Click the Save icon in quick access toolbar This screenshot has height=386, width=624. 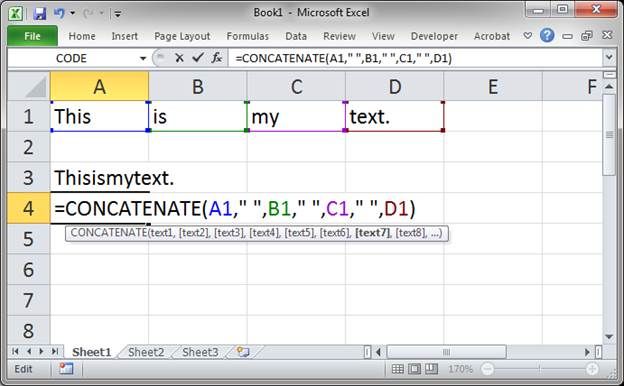(39, 14)
